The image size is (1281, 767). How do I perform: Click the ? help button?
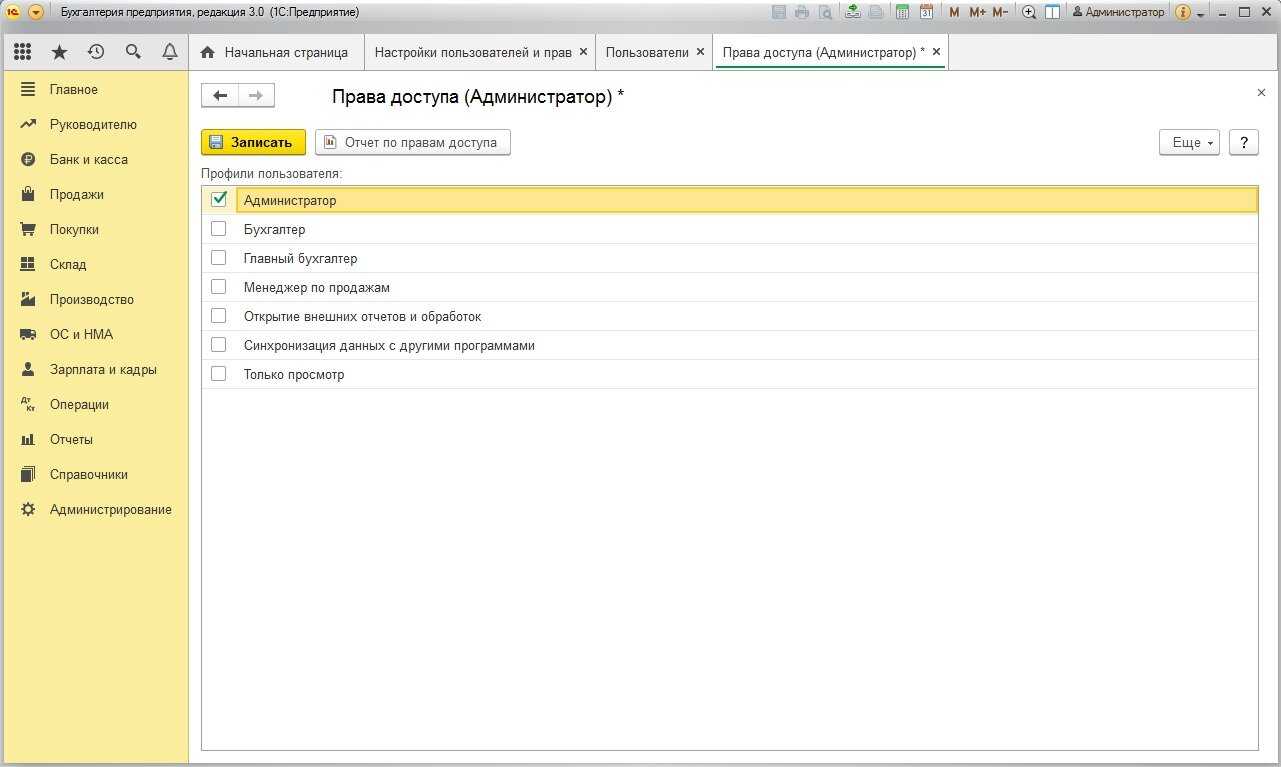tap(1243, 142)
